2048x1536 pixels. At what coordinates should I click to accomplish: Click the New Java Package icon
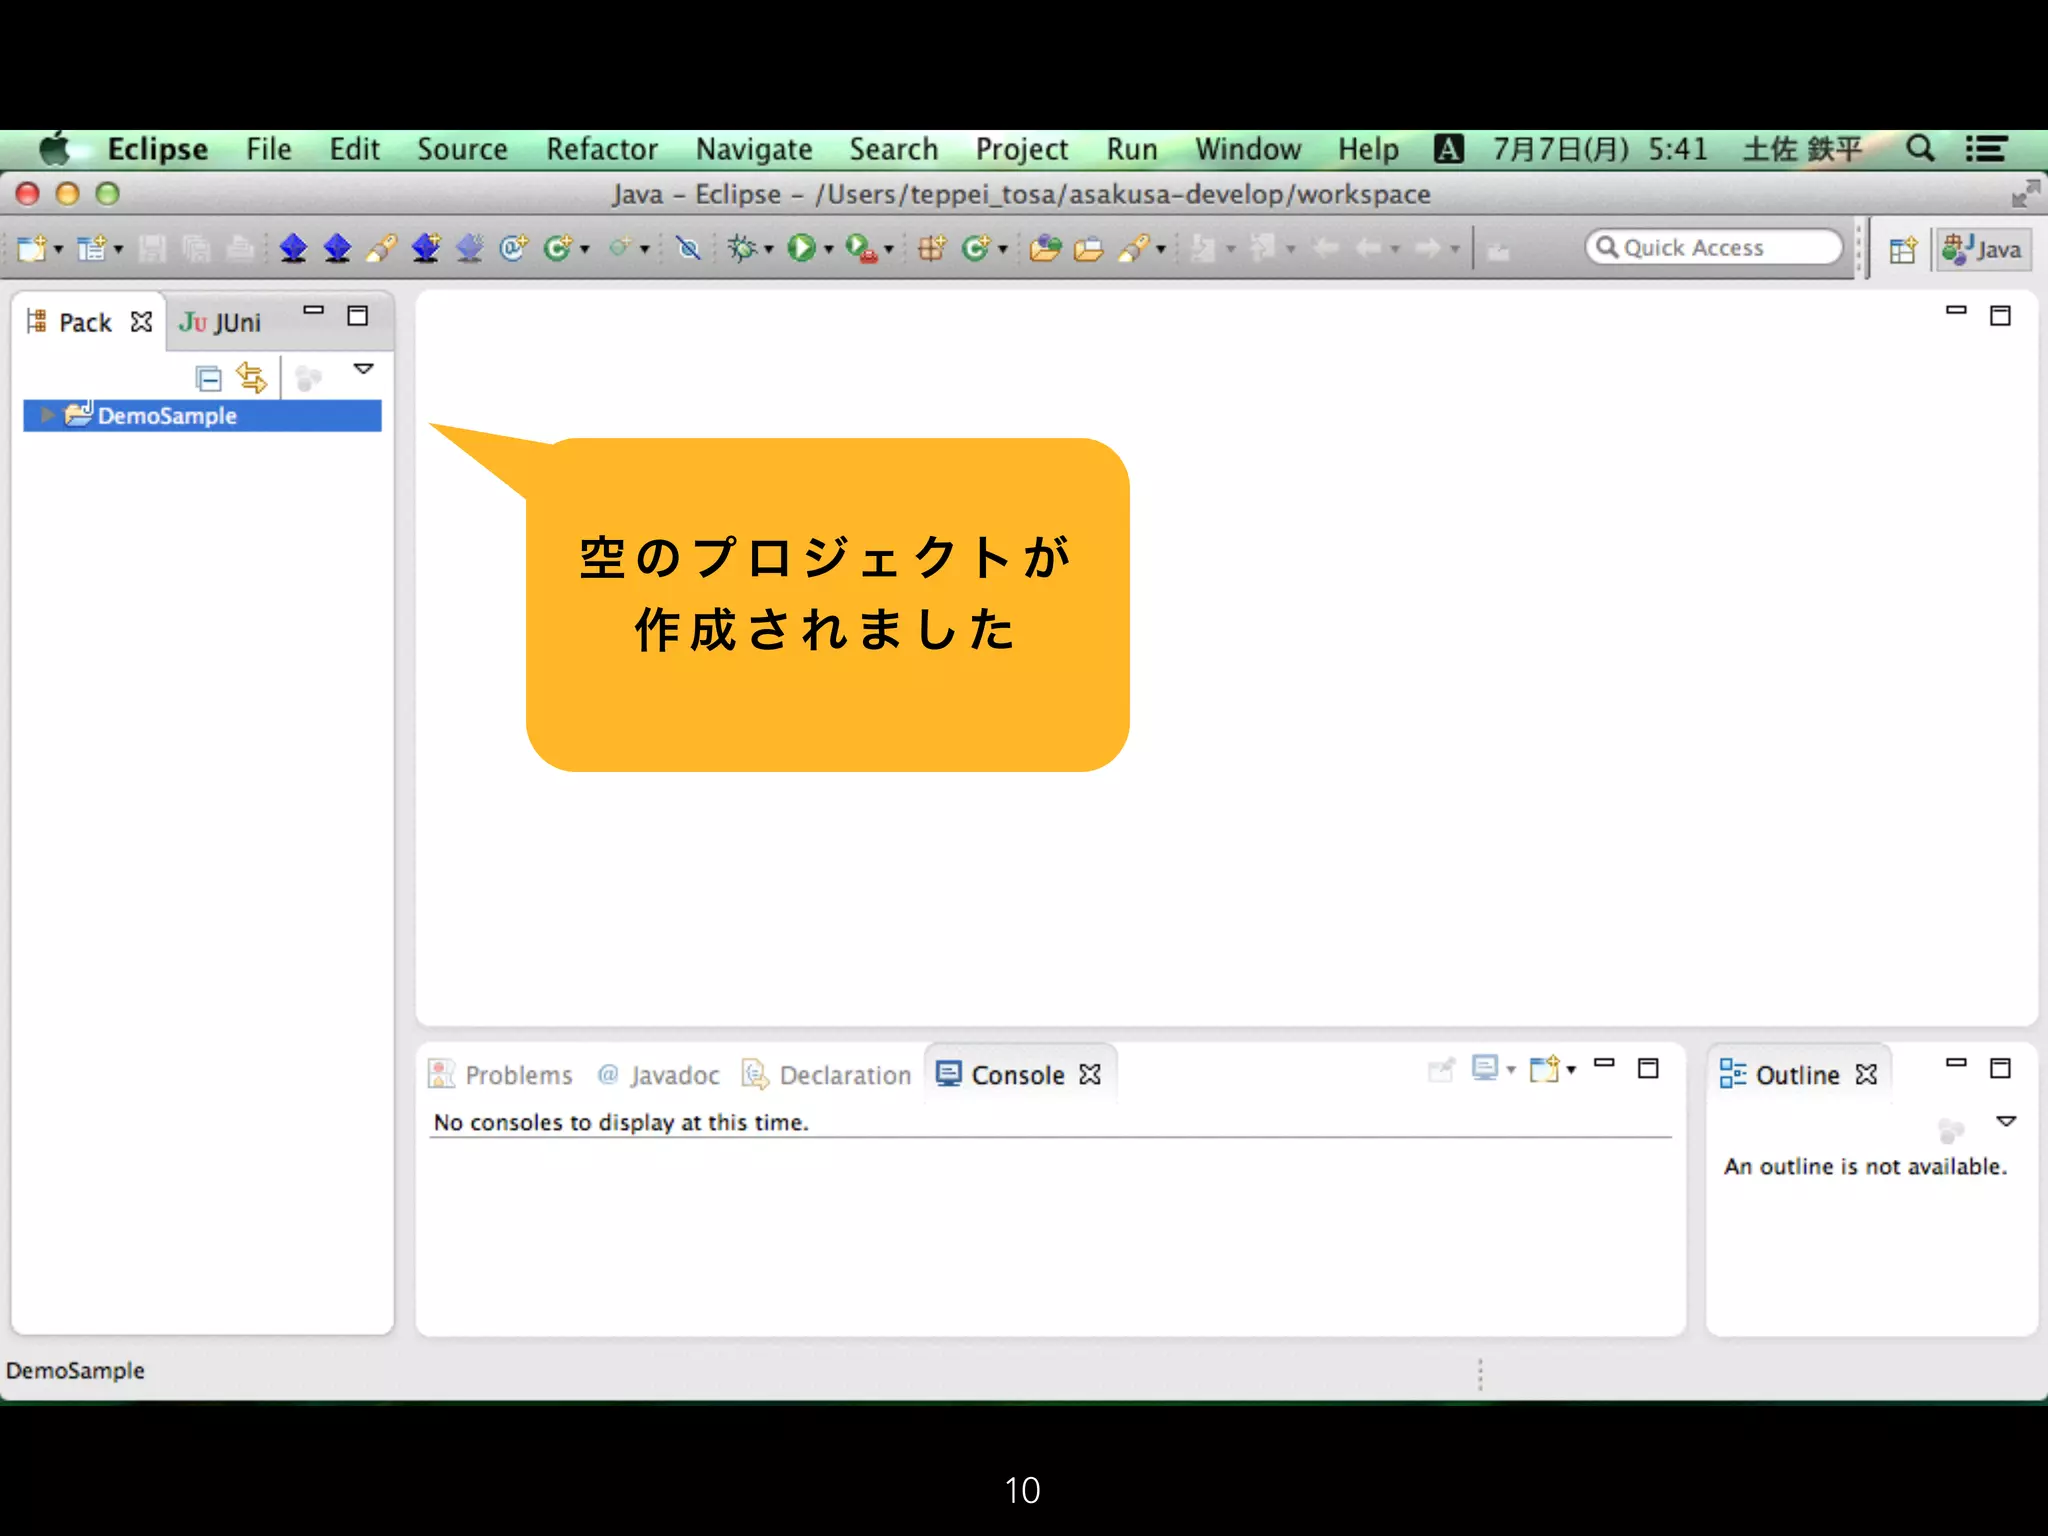(x=931, y=248)
